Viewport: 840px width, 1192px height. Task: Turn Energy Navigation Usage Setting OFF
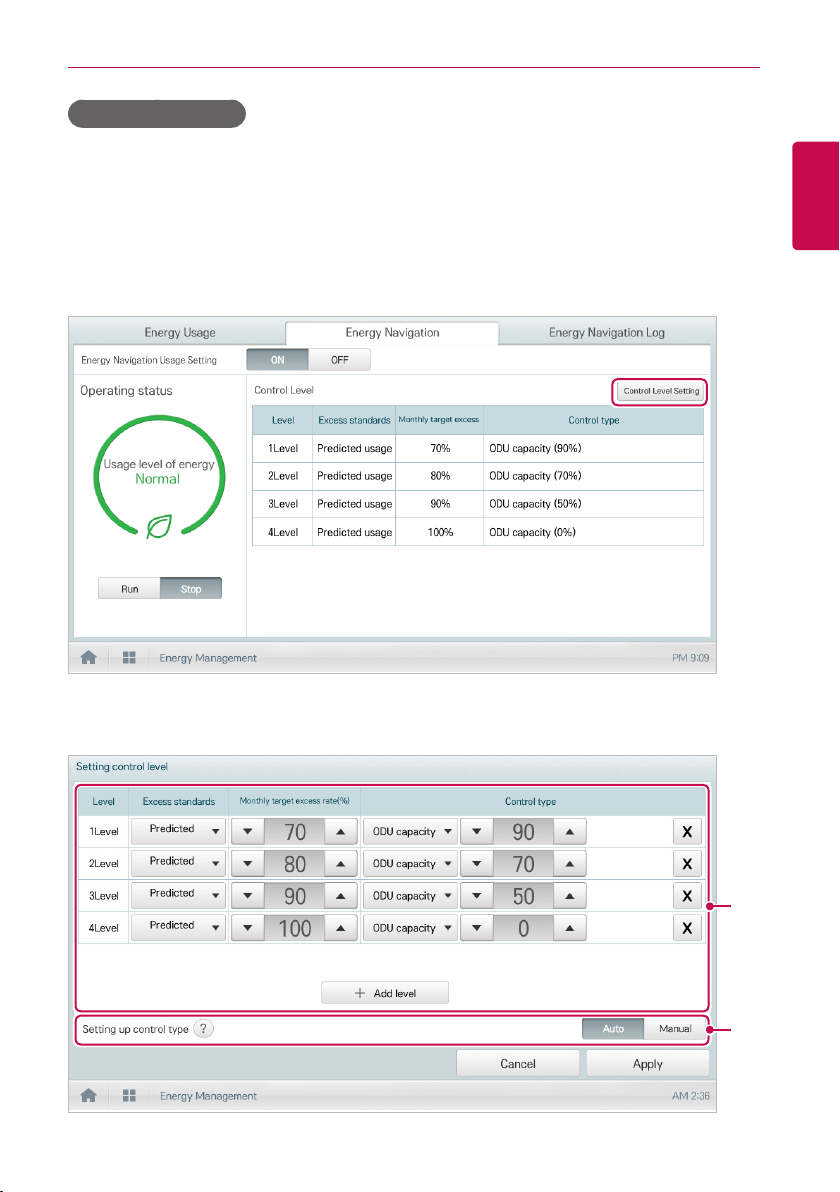(x=340, y=360)
